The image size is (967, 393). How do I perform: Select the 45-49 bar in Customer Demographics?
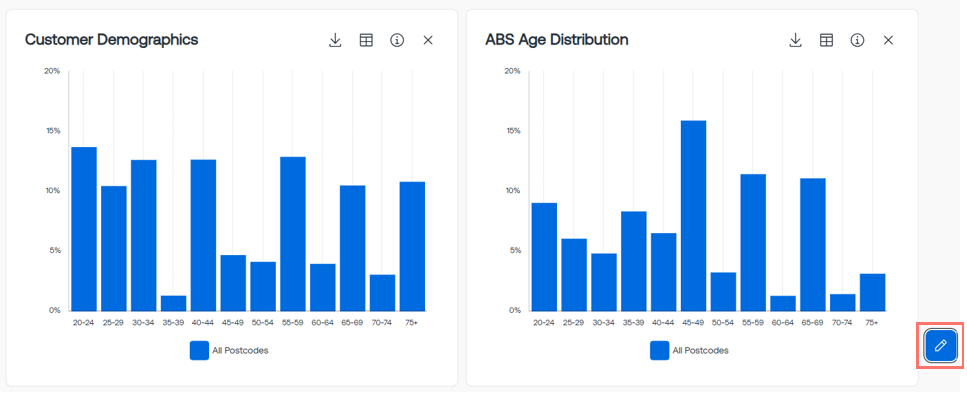233,283
